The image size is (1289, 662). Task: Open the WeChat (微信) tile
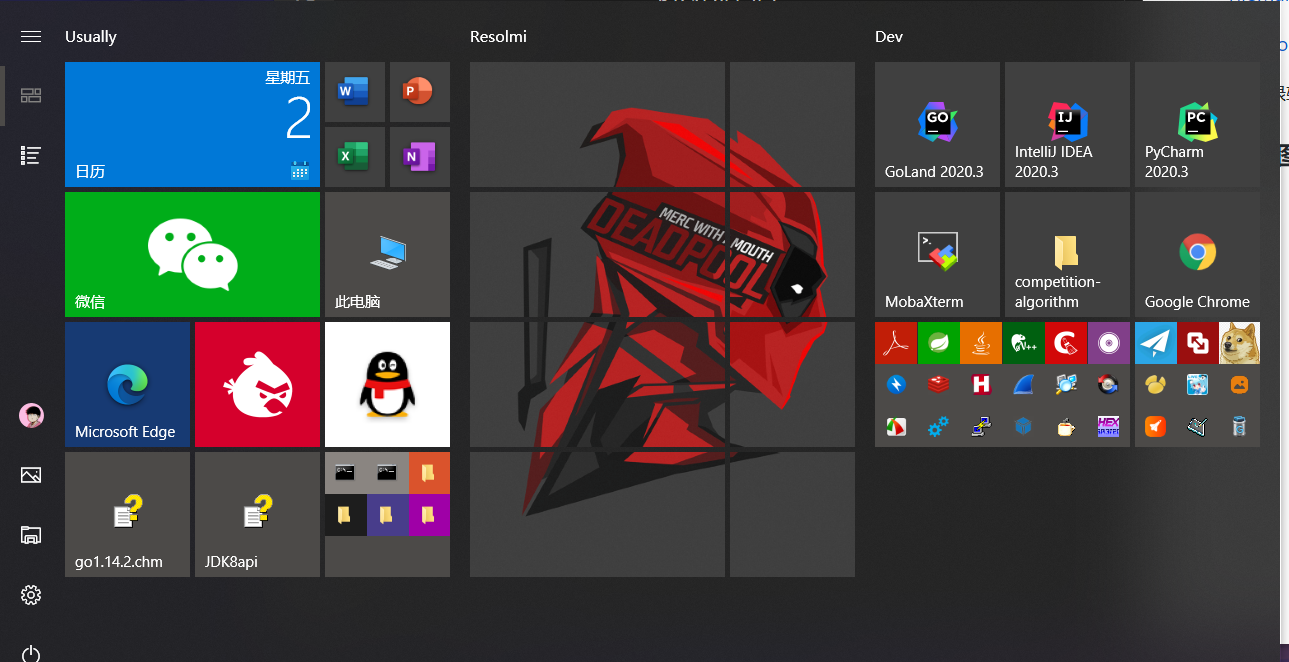tap(192, 254)
